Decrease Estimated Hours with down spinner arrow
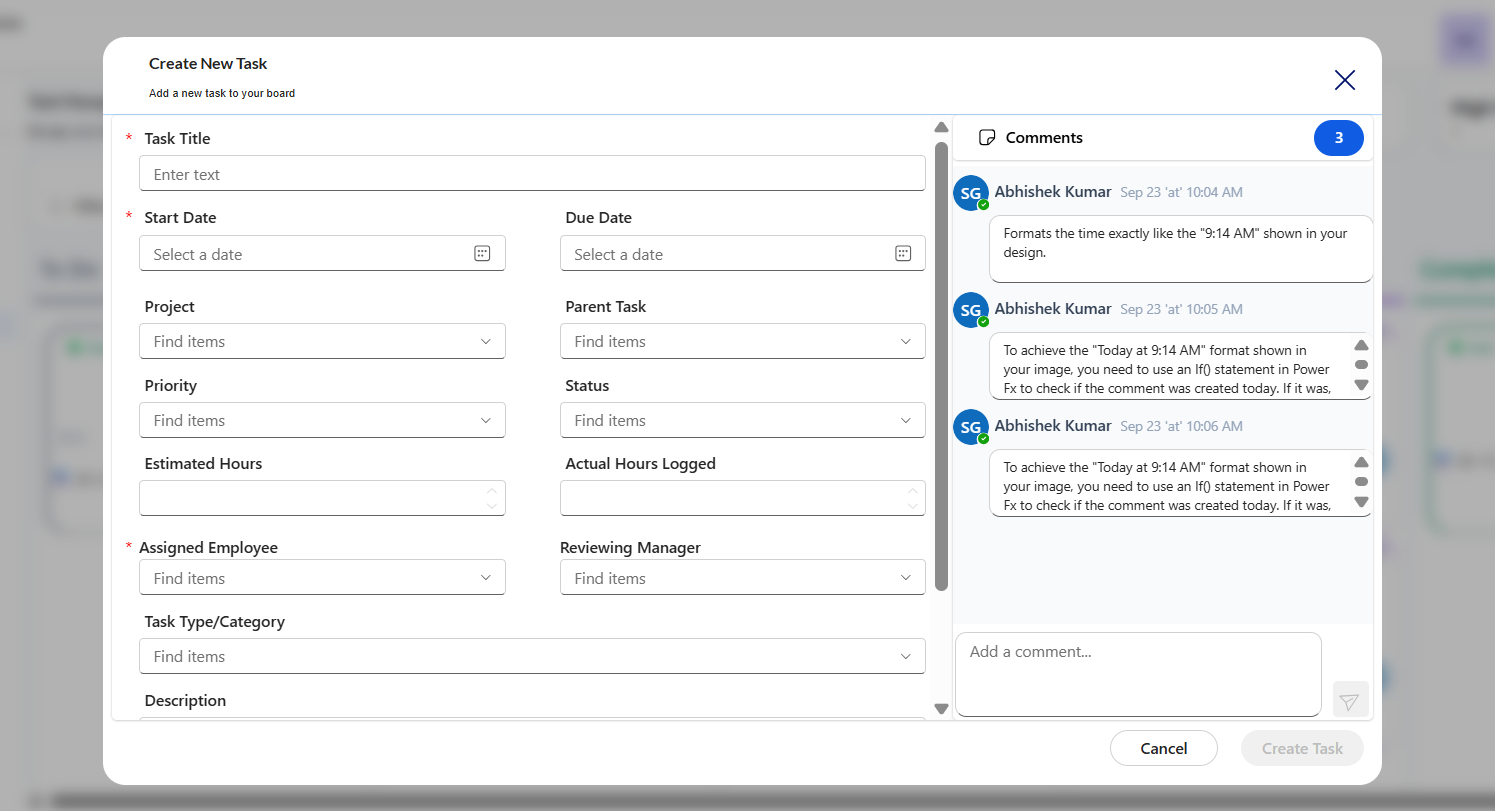The height and width of the screenshot is (811, 1495). 492,506
